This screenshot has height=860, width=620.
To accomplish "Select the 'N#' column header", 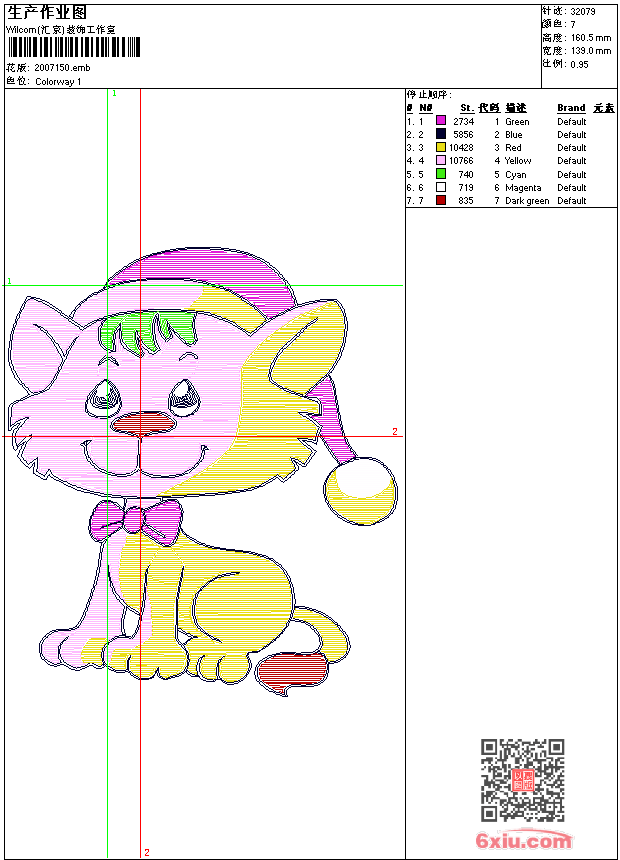I will pos(426,108).
